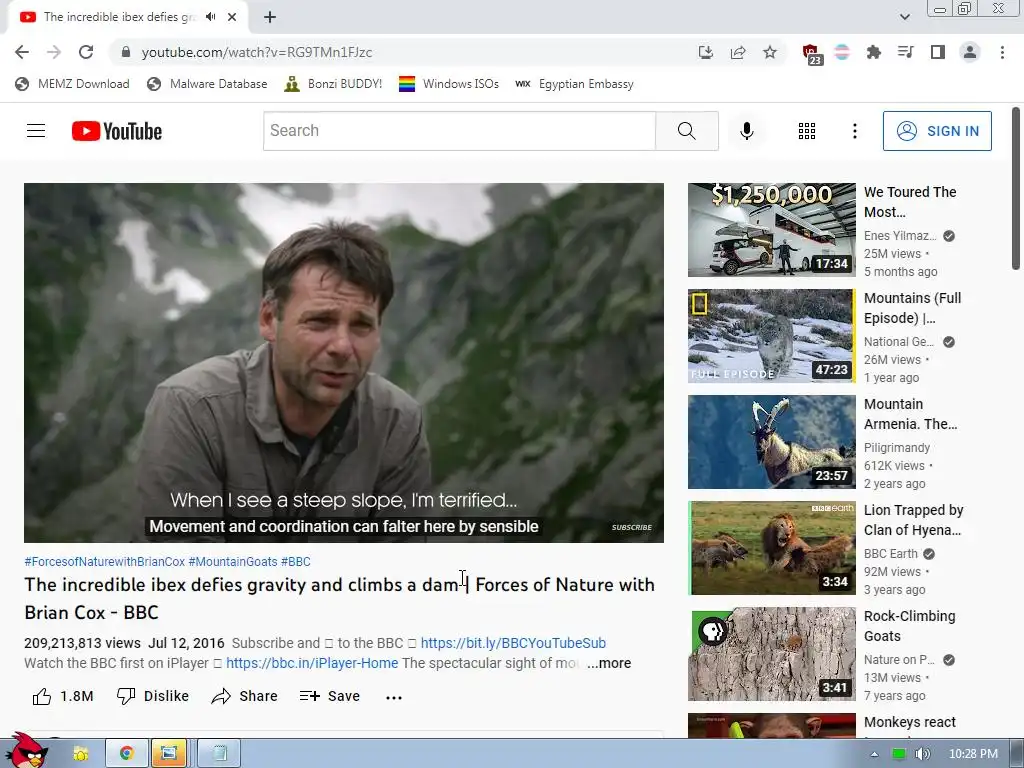Click Save to playlist button

point(330,696)
